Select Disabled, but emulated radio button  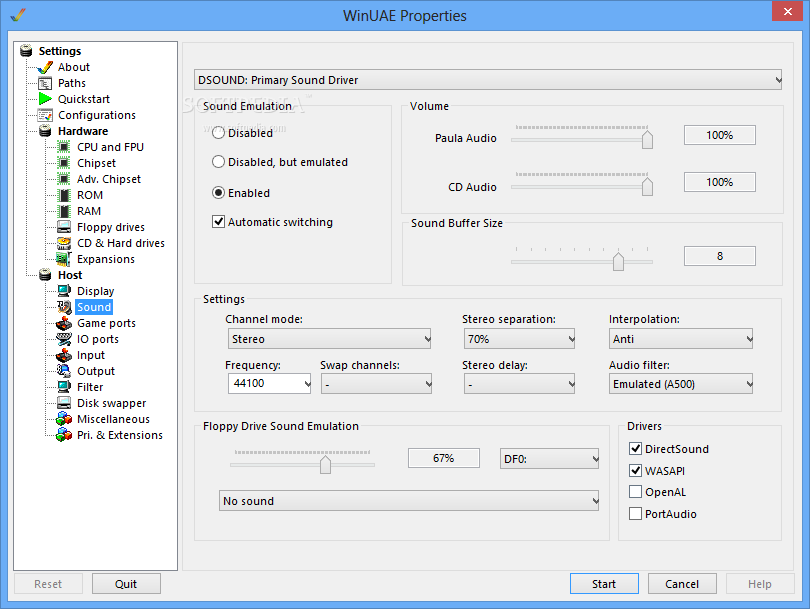coord(219,162)
